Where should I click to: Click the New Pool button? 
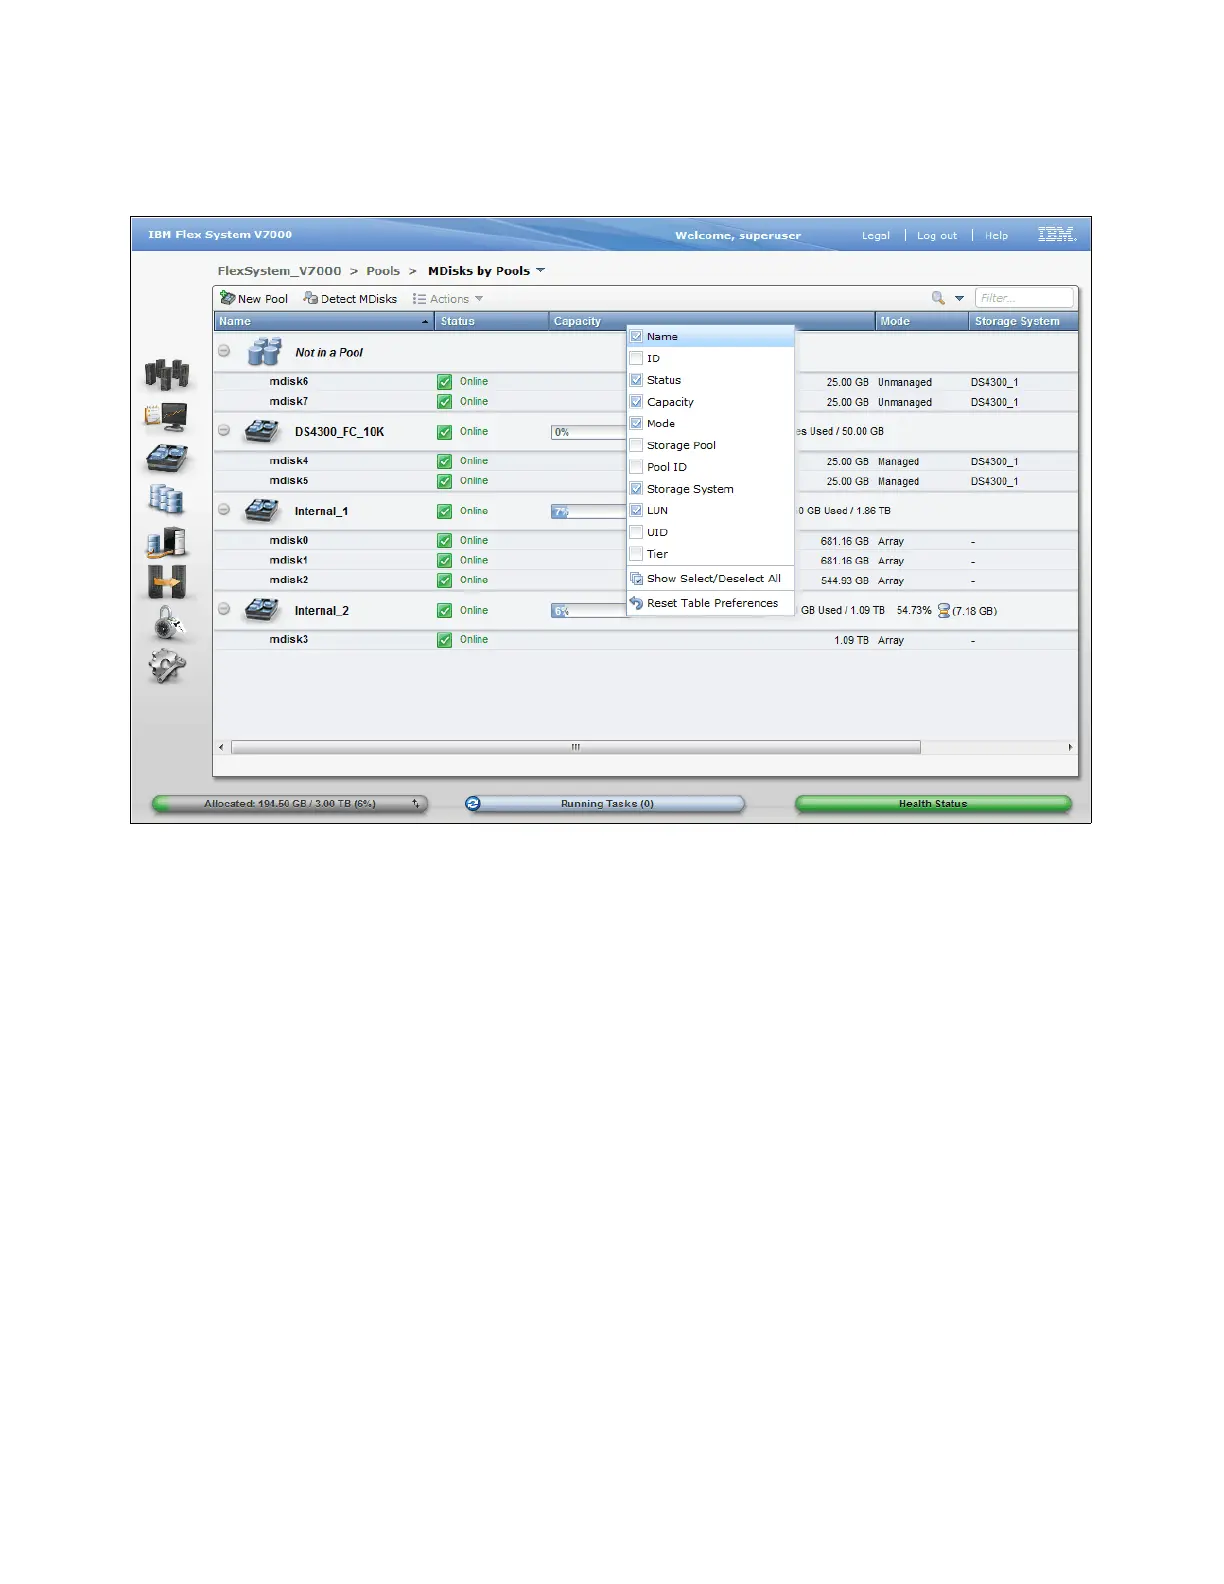[x=254, y=299]
